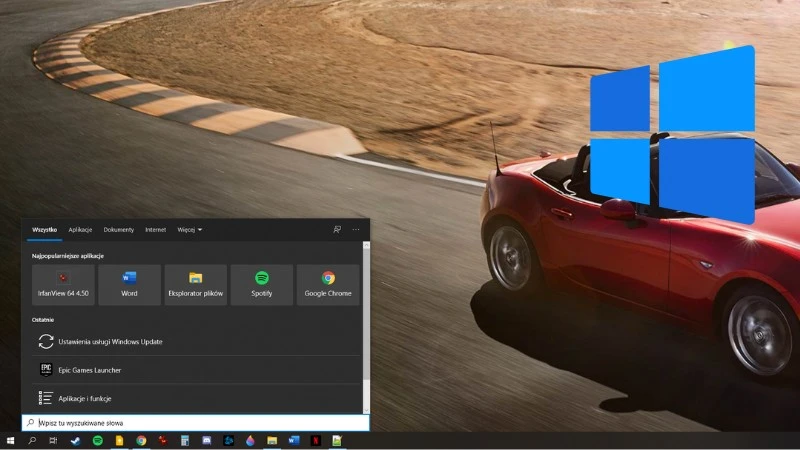Switch to the Dokumenty tab
800x450 pixels.
119,230
